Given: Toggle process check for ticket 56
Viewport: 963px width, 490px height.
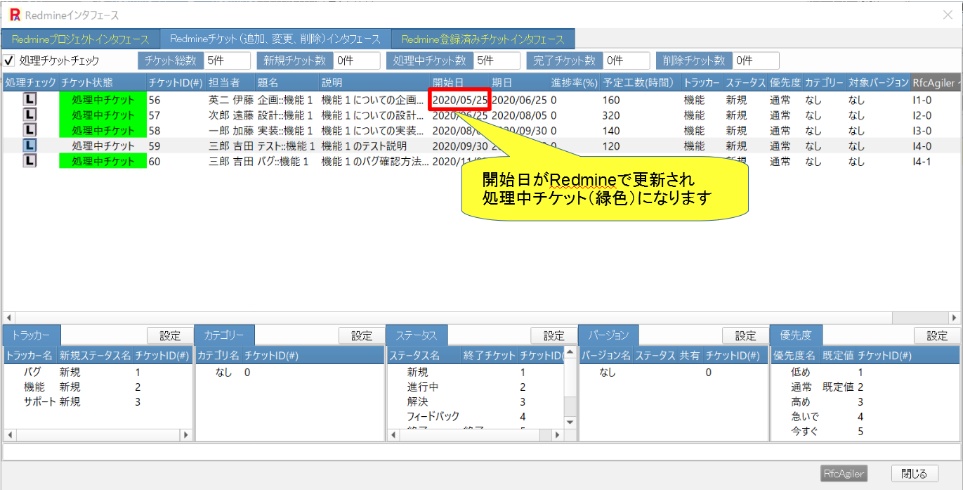Looking at the screenshot, I should (30, 99).
